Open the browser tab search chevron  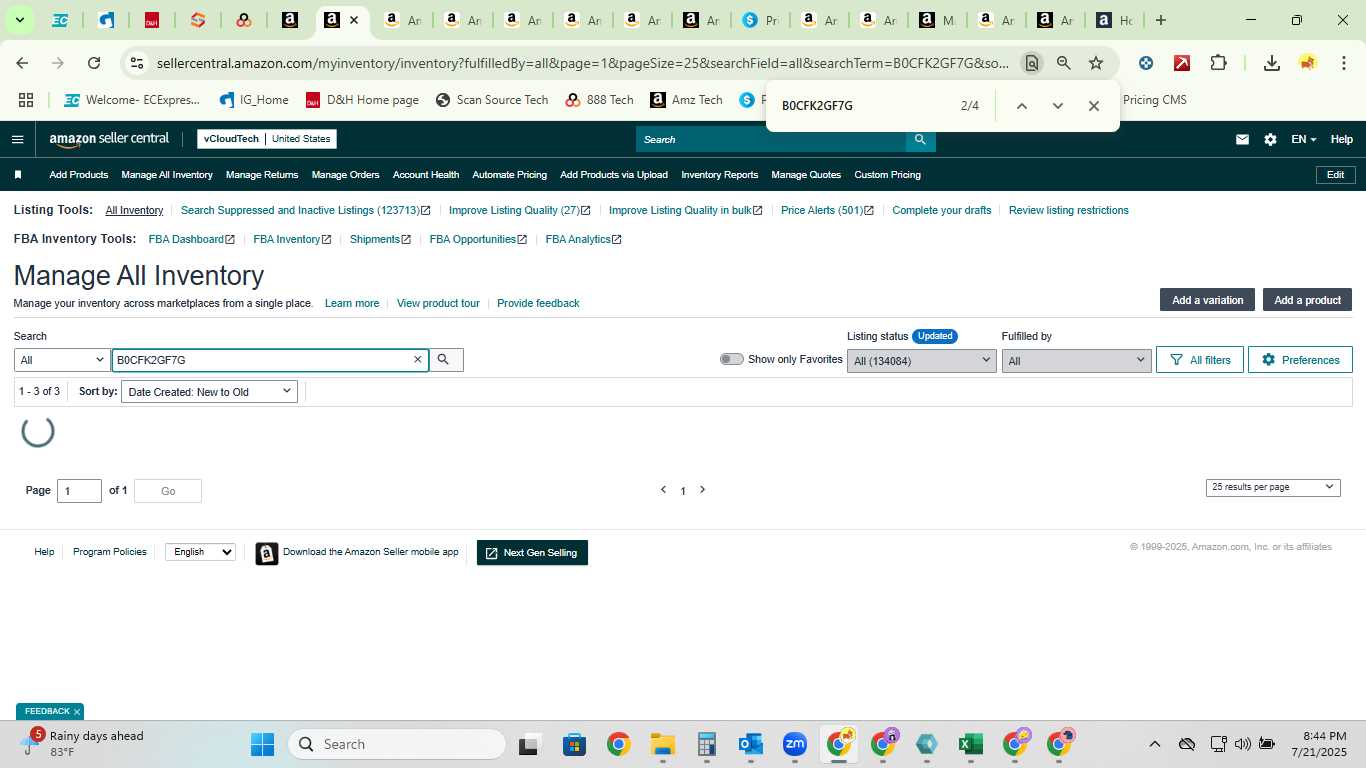[18, 20]
